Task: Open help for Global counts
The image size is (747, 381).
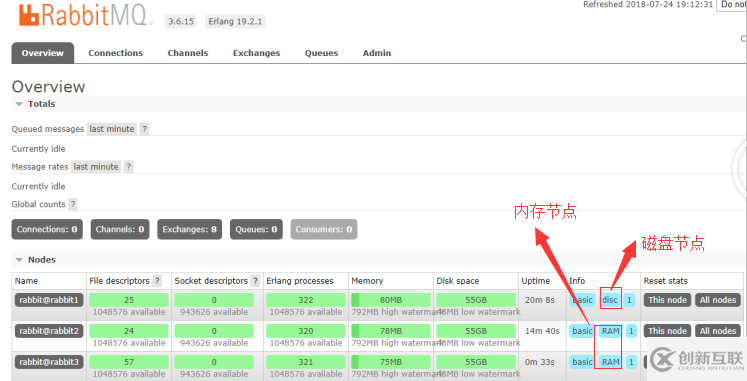Action: click(x=73, y=204)
